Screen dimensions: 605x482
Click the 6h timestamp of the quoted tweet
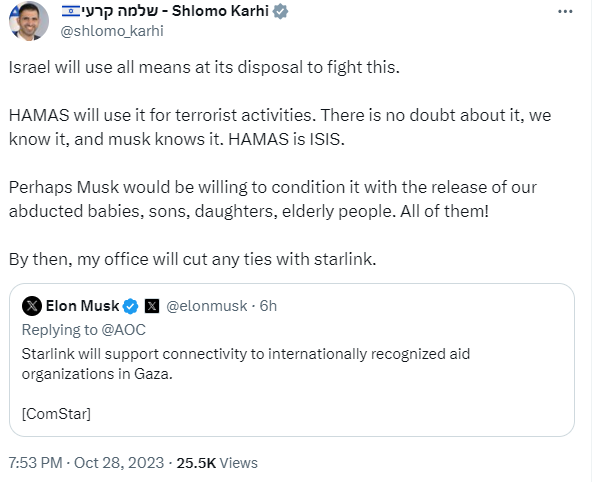268,305
